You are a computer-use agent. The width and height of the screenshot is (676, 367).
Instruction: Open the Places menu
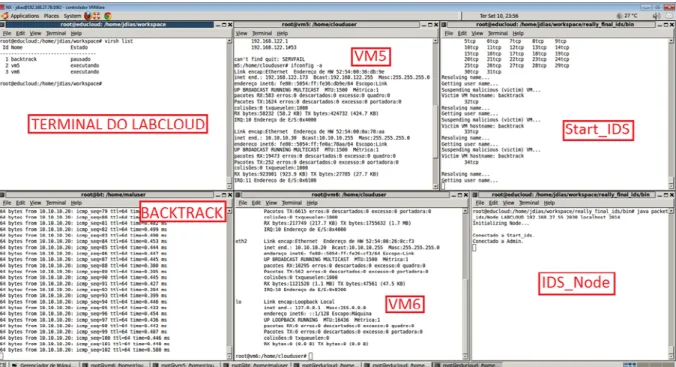[x=51, y=16]
